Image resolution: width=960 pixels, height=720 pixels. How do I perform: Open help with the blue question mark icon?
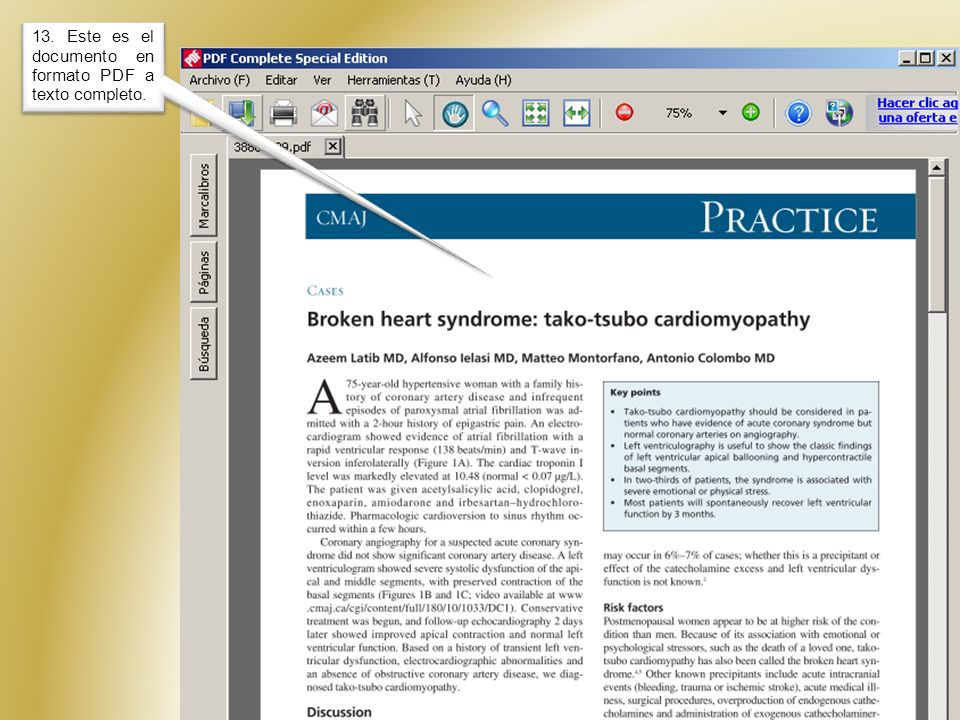[x=798, y=113]
